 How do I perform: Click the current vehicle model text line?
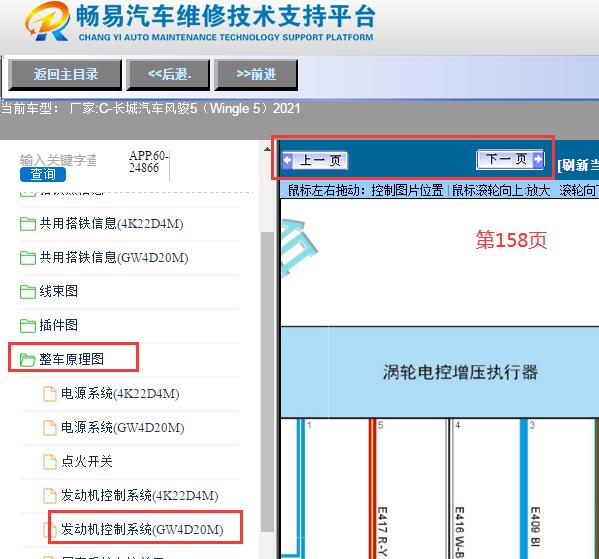click(x=151, y=109)
